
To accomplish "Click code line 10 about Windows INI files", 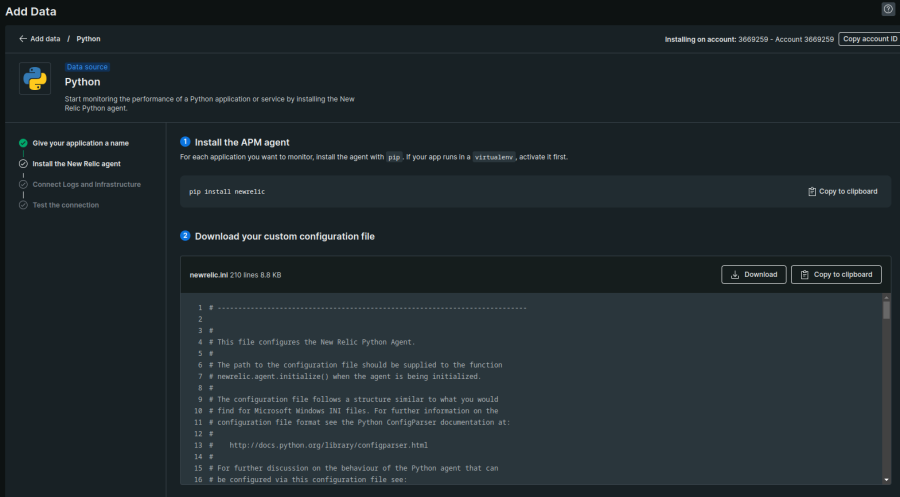I will pyautogui.click(x=354, y=411).
